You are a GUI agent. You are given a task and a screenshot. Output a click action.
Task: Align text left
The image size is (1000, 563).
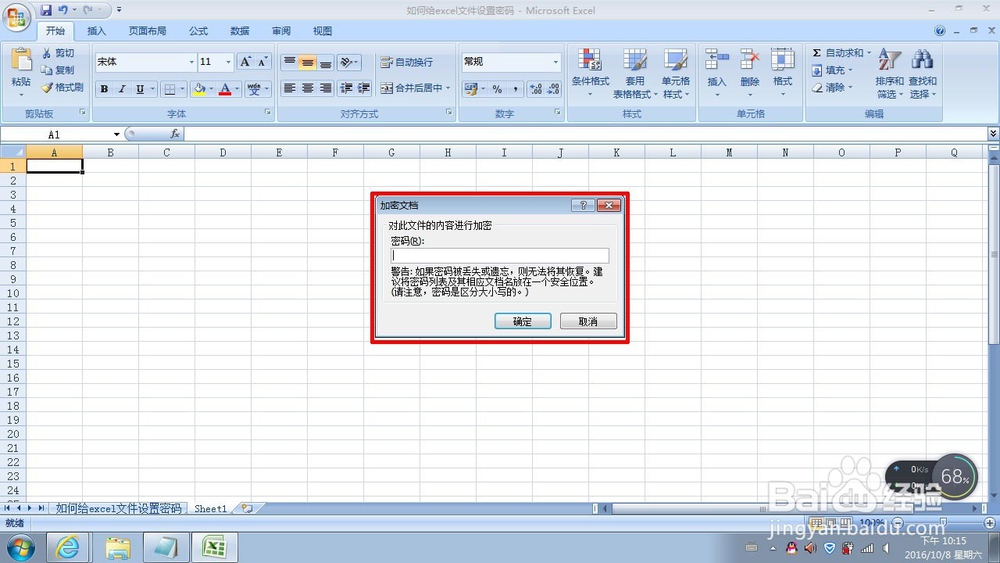click(x=290, y=88)
